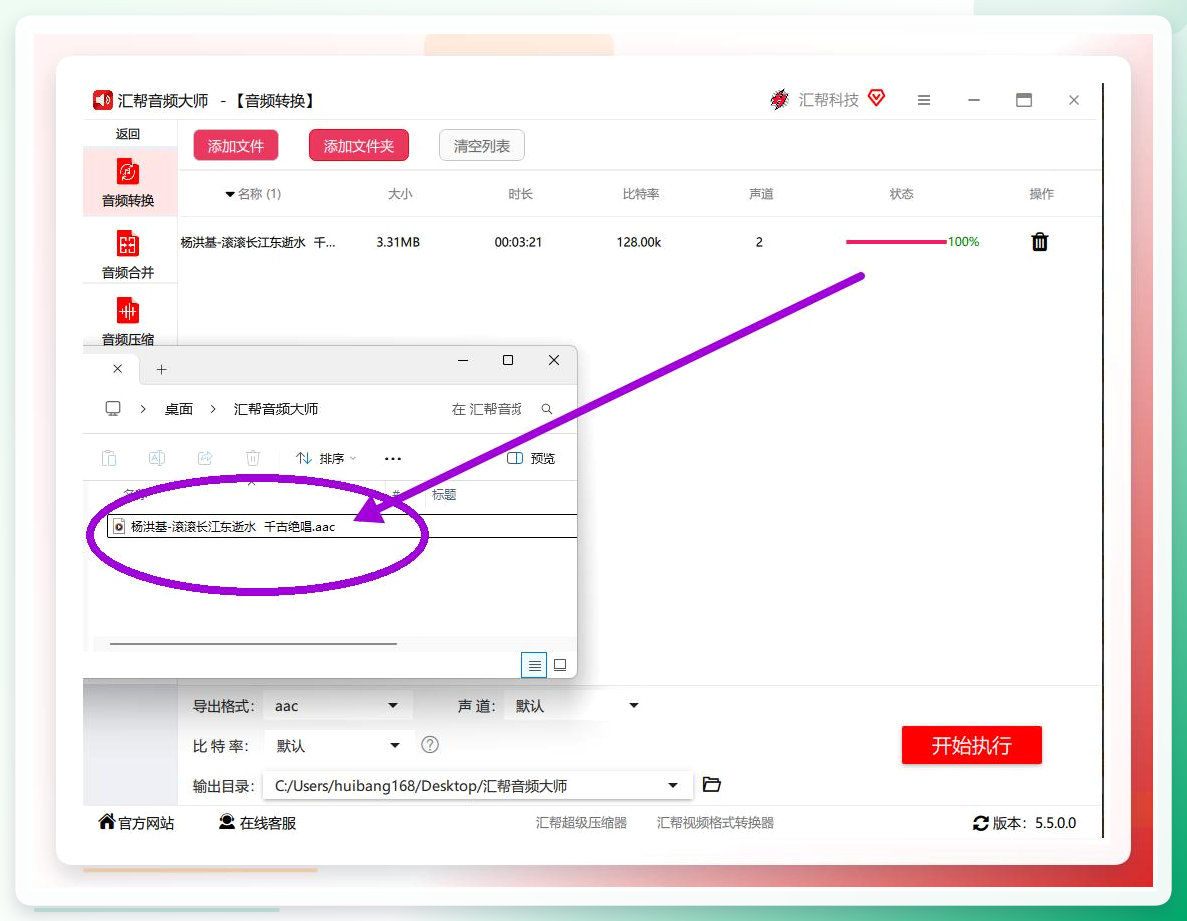Click the Explorer search magnifier icon
This screenshot has width=1187, height=921.
click(547, 409)
